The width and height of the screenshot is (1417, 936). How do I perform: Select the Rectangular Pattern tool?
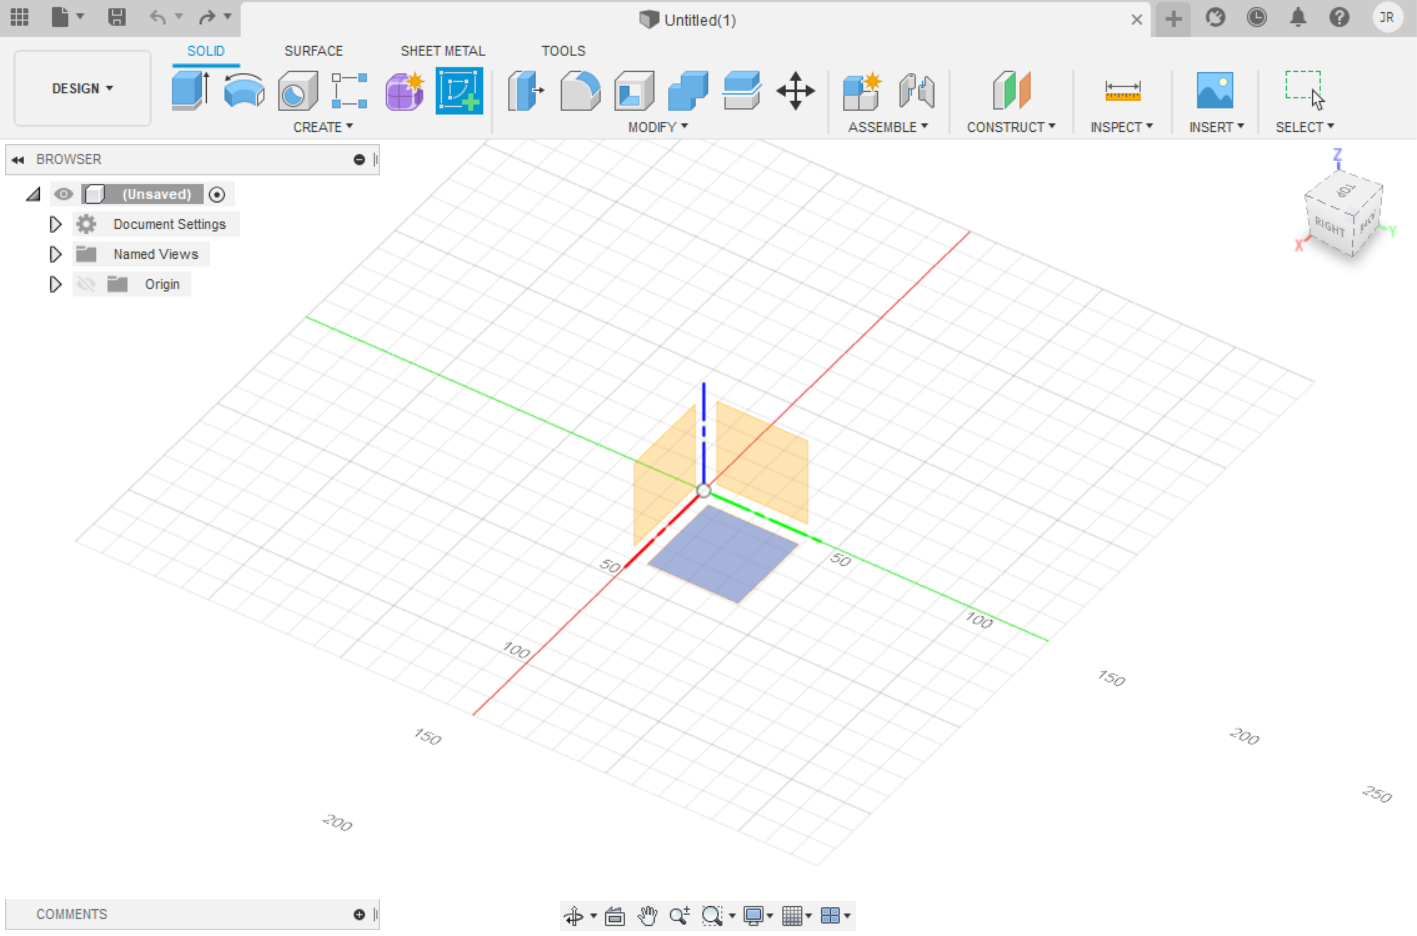350,91
